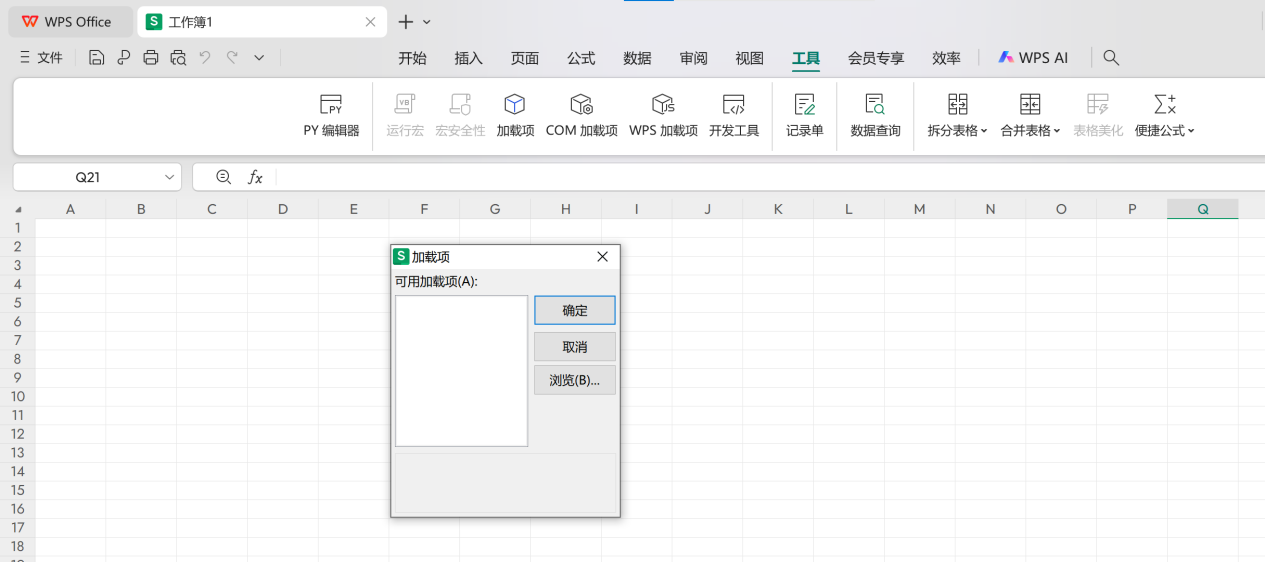
Task: Open the WPS AI tab
Action: point(1033,58)
